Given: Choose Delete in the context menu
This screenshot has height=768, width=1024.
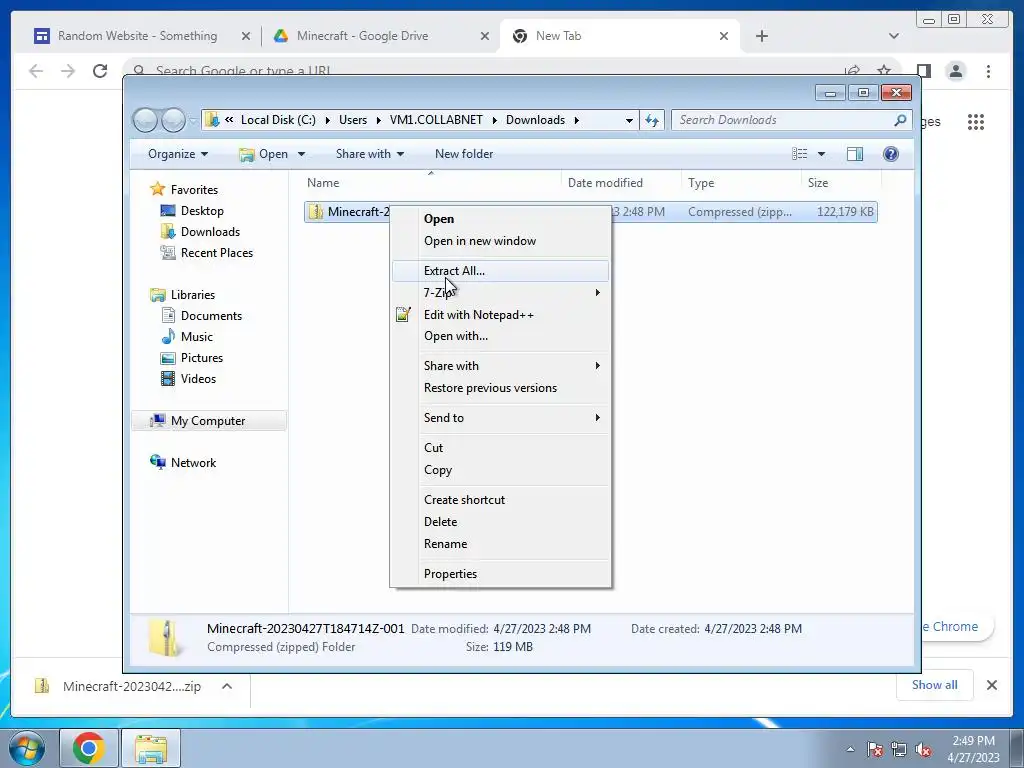Looking at the screenshot, I should click(500, 522).
